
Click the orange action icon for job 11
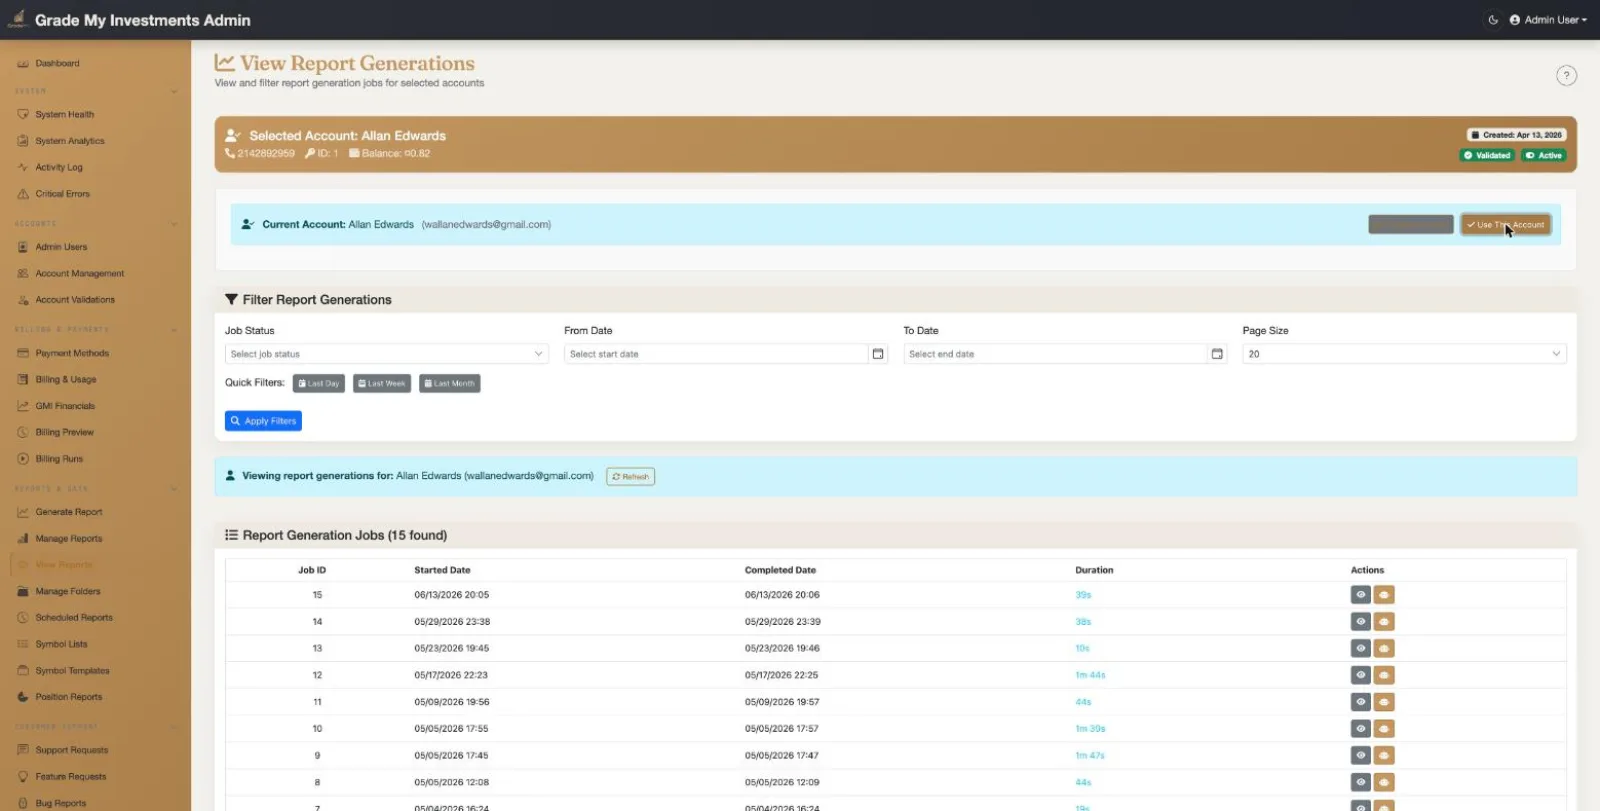point(1384,702)
